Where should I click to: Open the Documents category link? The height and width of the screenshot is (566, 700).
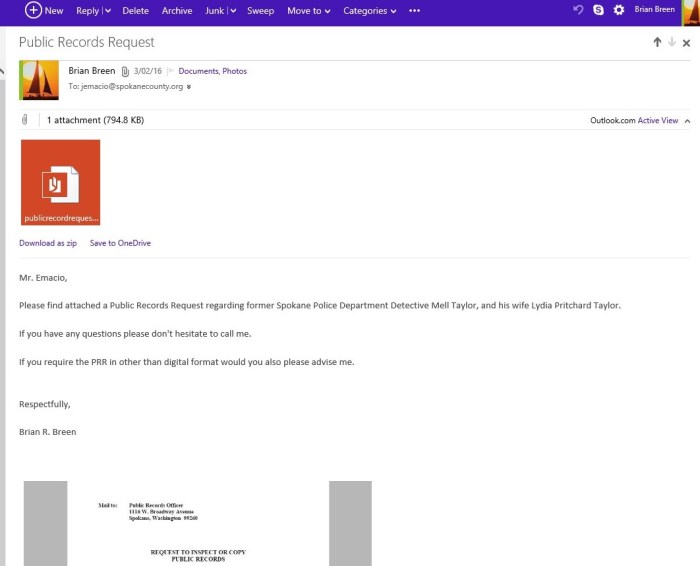[198, 71]
